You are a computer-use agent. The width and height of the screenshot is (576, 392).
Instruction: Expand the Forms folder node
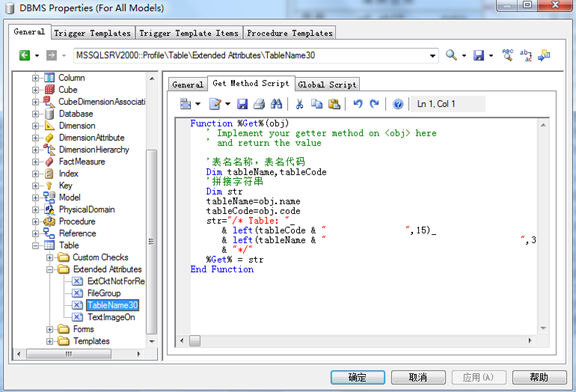click(50, 329)
